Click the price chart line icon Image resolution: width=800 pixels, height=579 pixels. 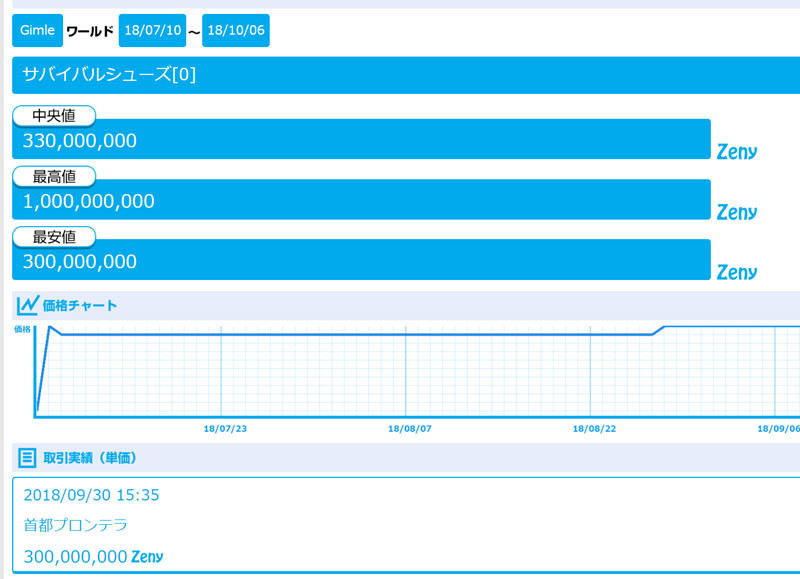[x=28, y=306]
